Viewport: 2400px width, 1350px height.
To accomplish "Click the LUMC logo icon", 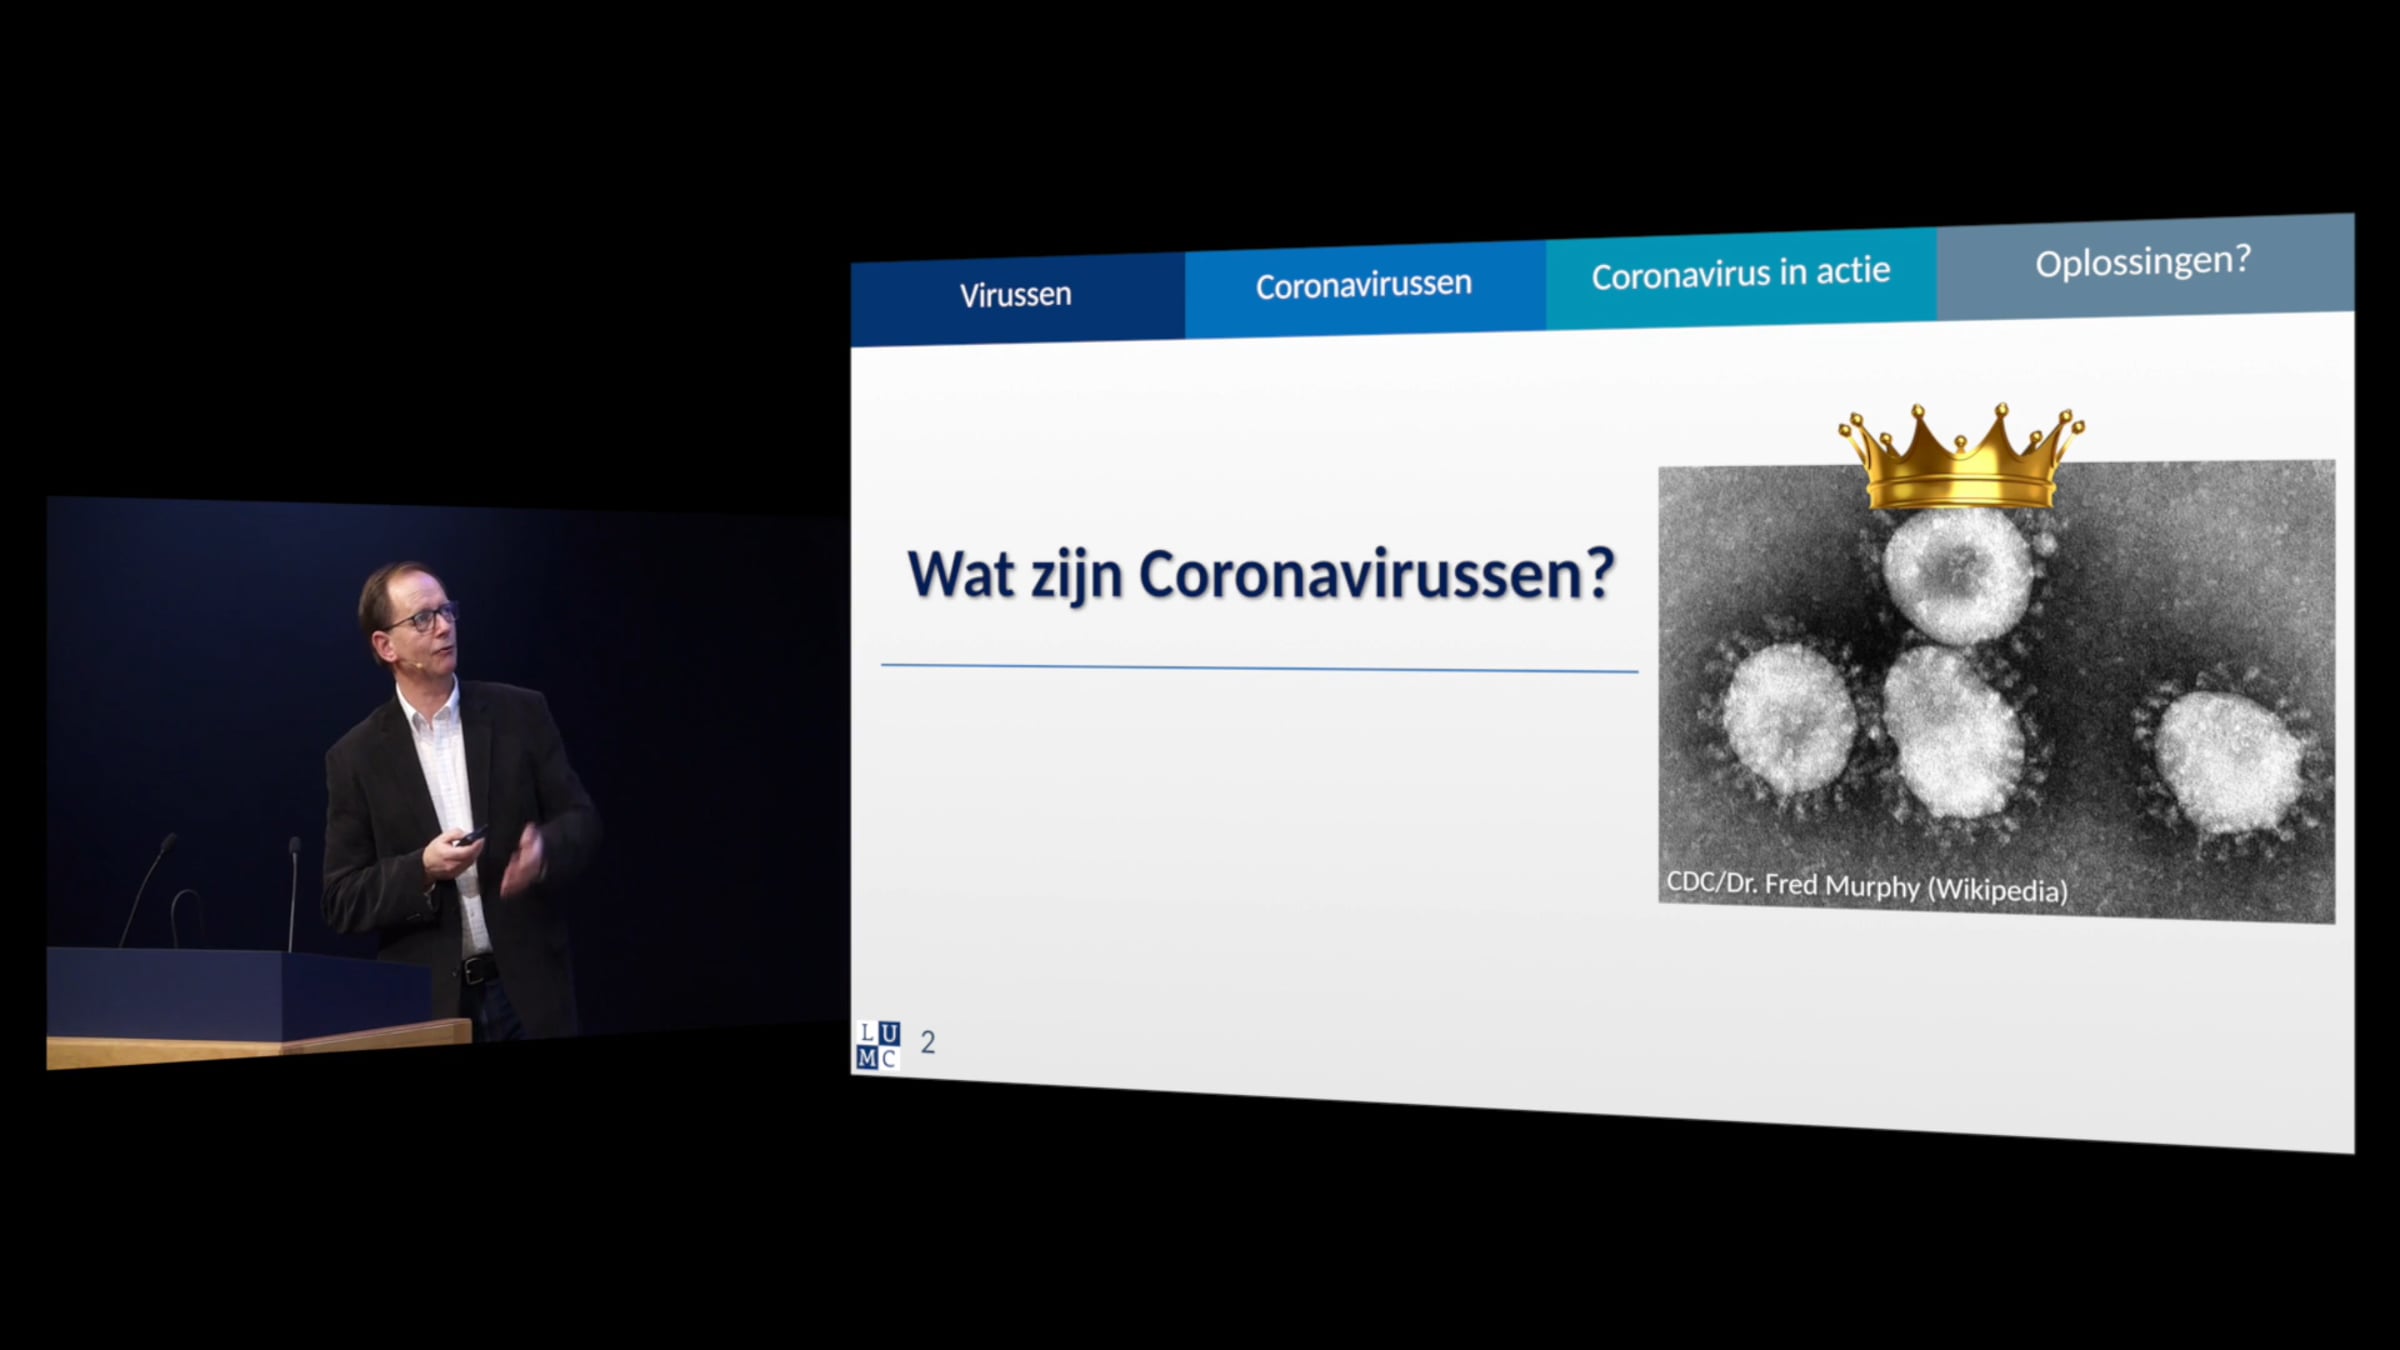I will (878, 1045).
